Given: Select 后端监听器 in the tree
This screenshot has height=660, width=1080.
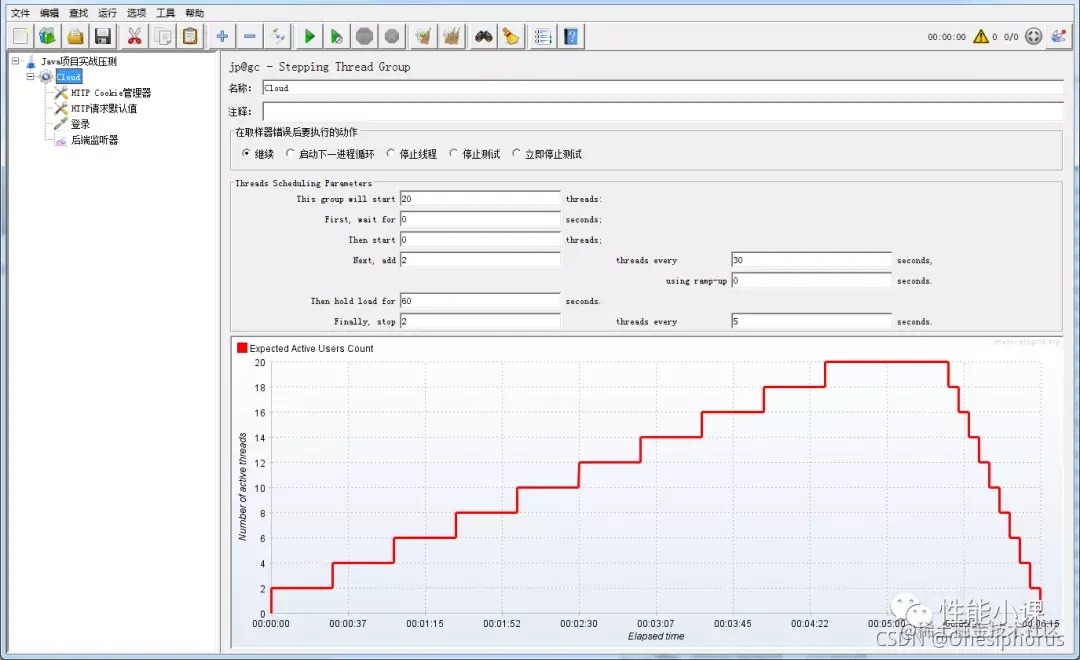Looking at the screenshot, I should tap(94, 140).
